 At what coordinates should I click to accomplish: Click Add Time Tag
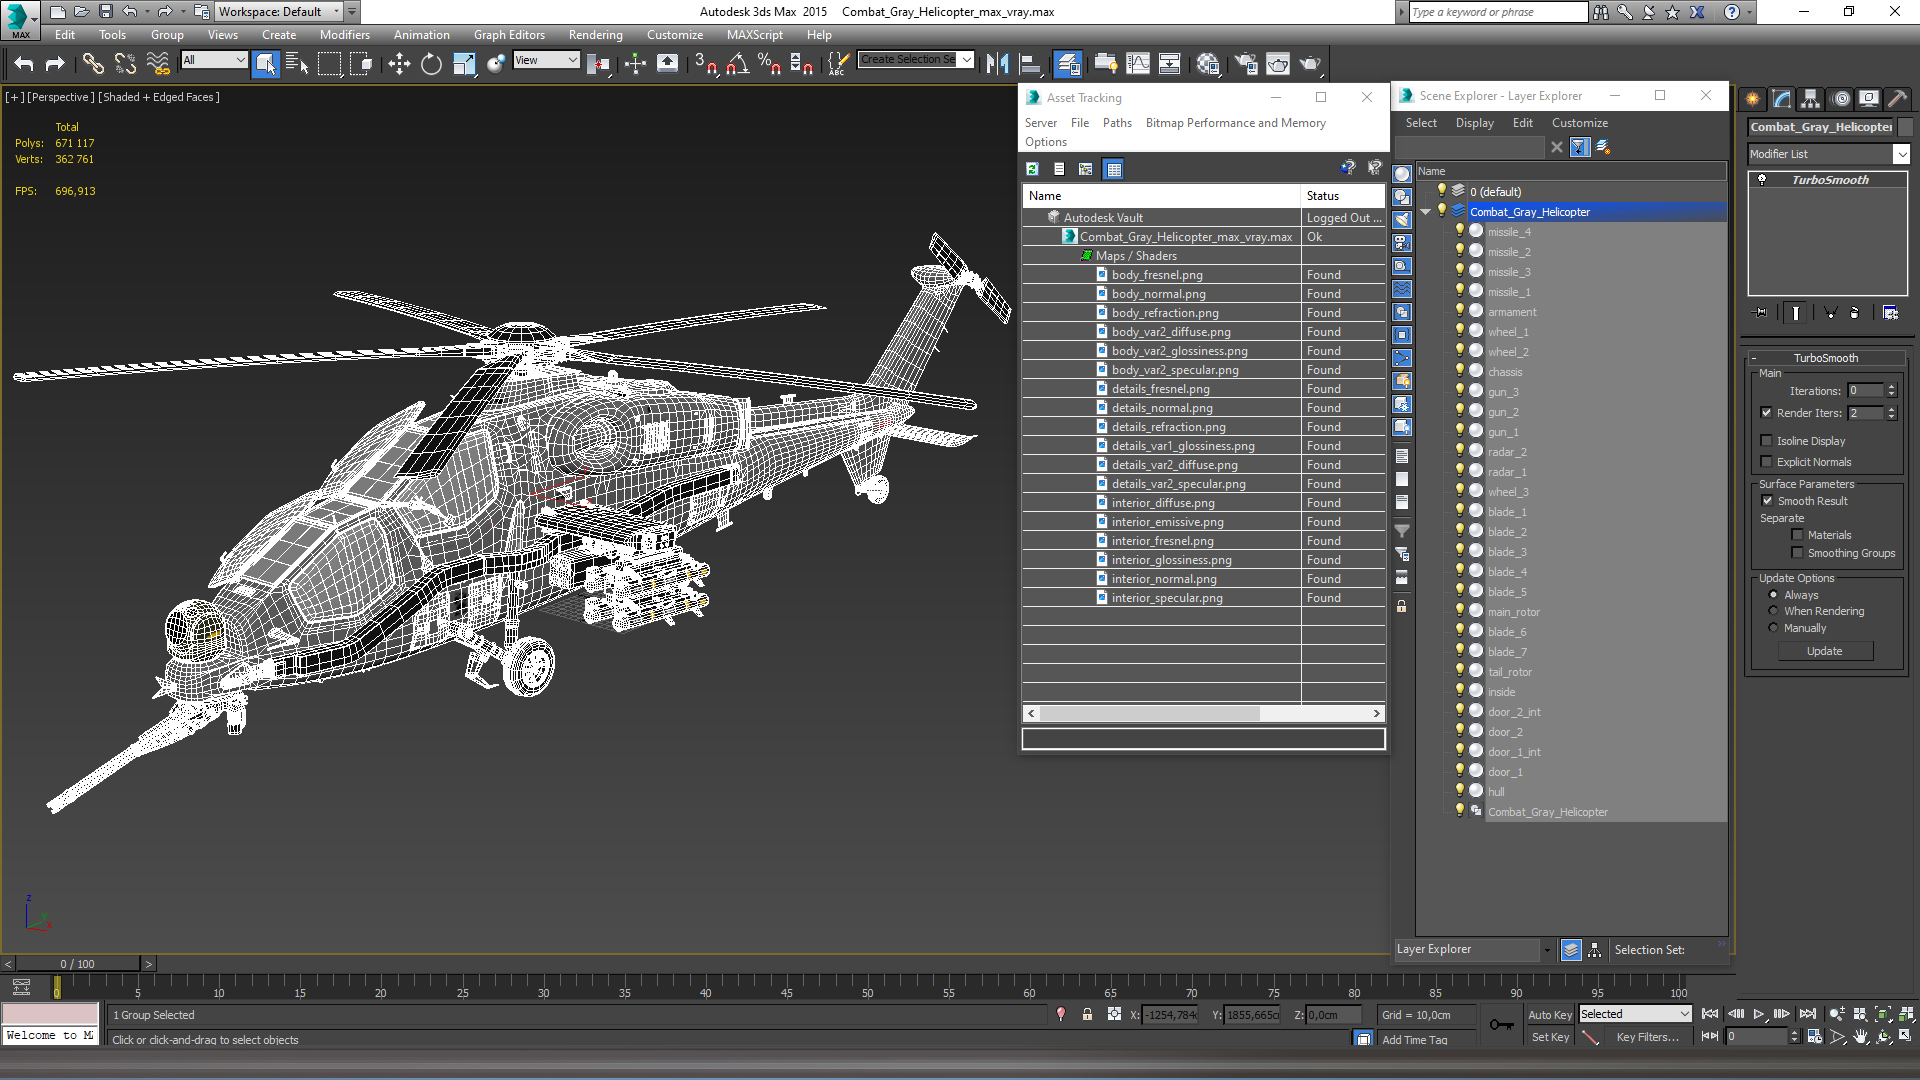1414,1040
